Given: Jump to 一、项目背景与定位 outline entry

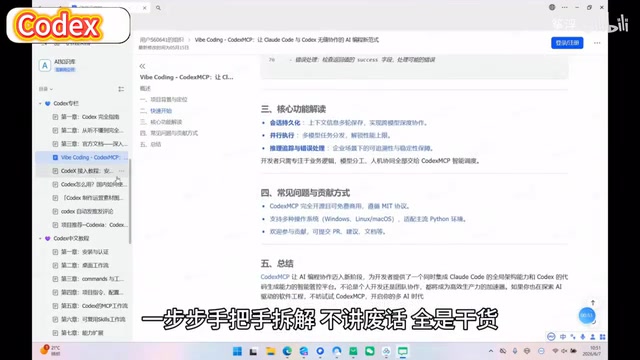Looking at the screenshot, I should coord(163,100).
